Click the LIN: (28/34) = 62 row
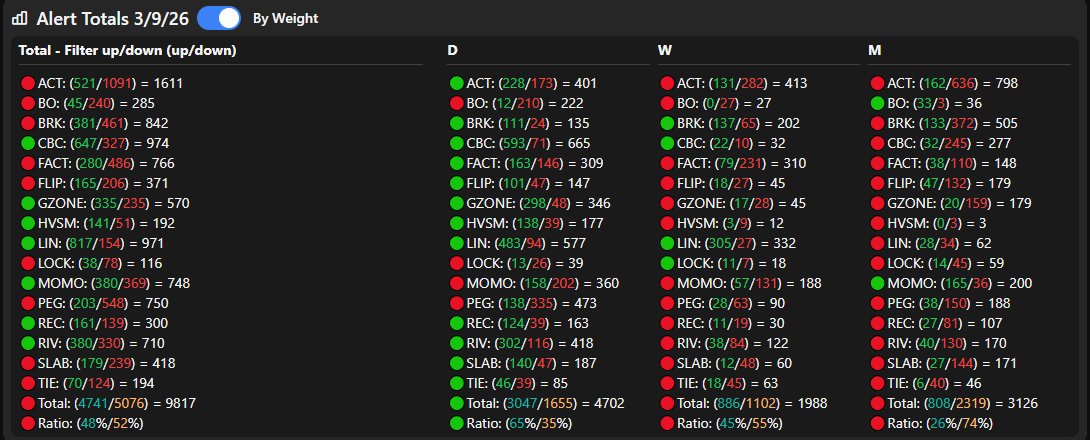 click(x=931, y=244)
